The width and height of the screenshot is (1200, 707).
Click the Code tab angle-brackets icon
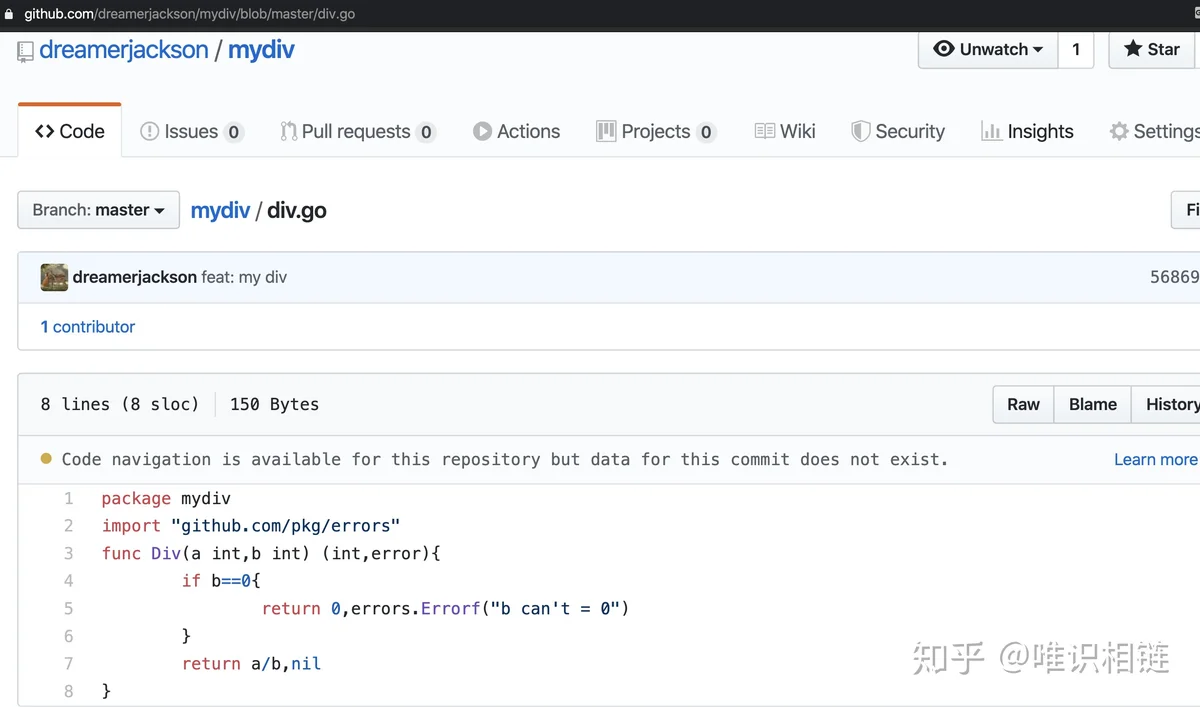44,131
